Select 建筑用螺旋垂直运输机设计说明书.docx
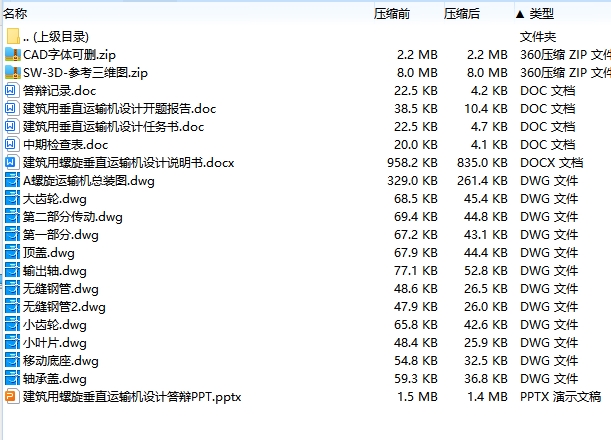The height and width of the screenshot is (440, 611). point(129,163)
